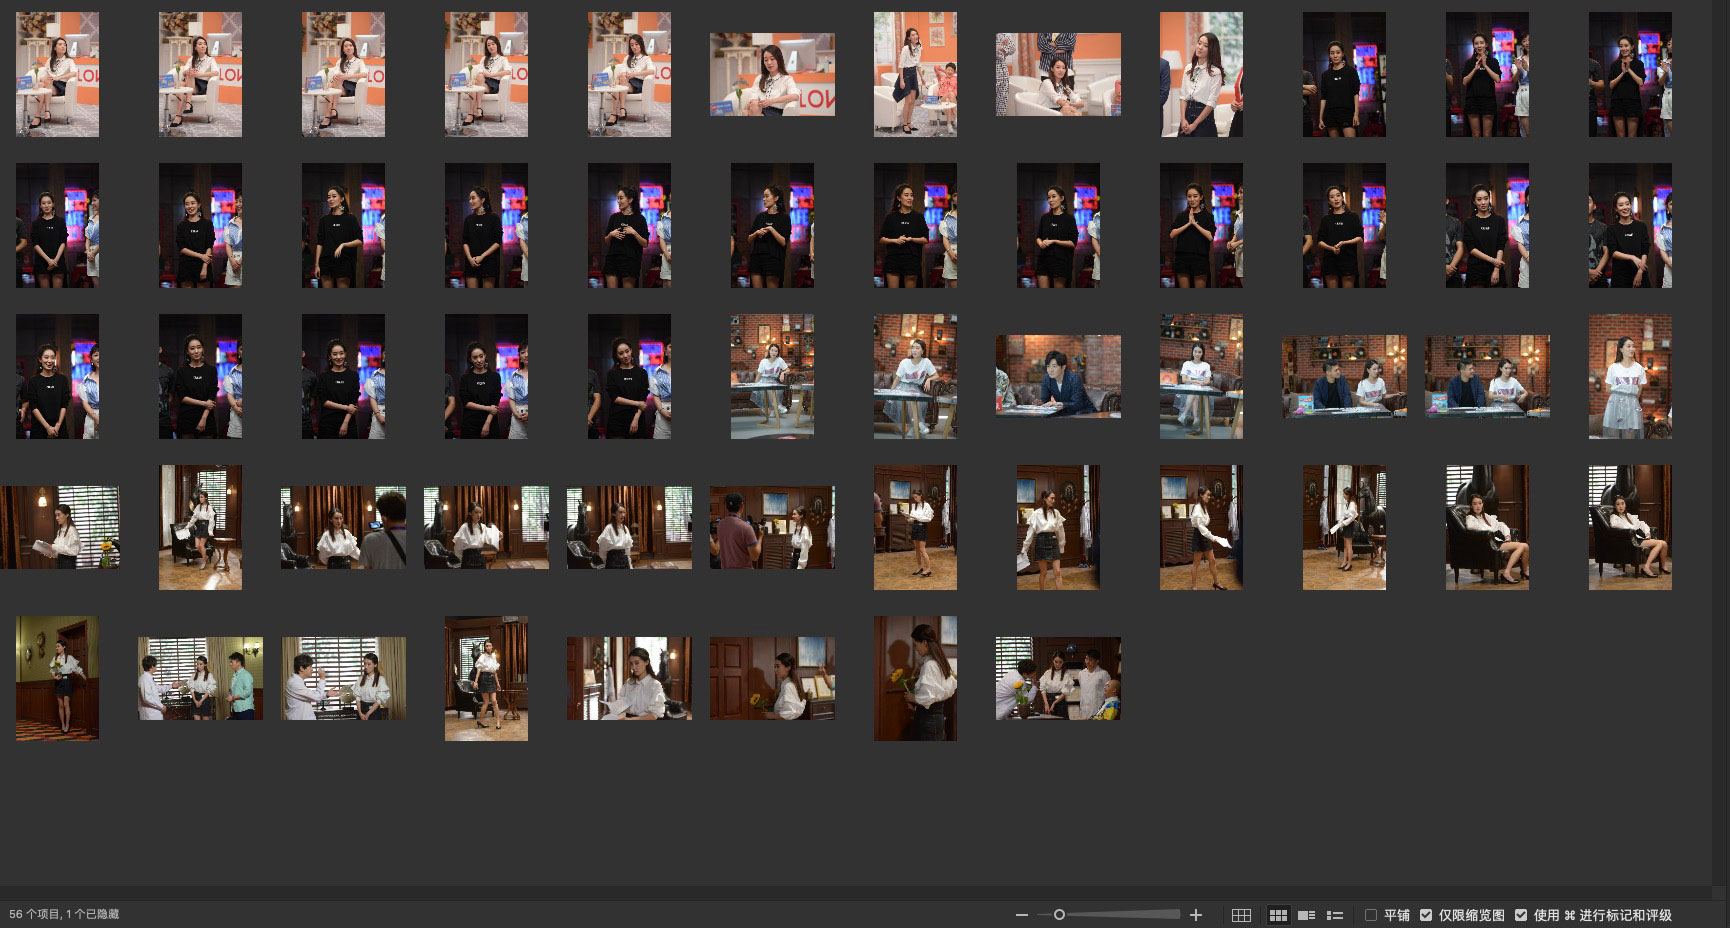Select photo with man in teal shirt
1730x928 pixels.
coord(200,679)
